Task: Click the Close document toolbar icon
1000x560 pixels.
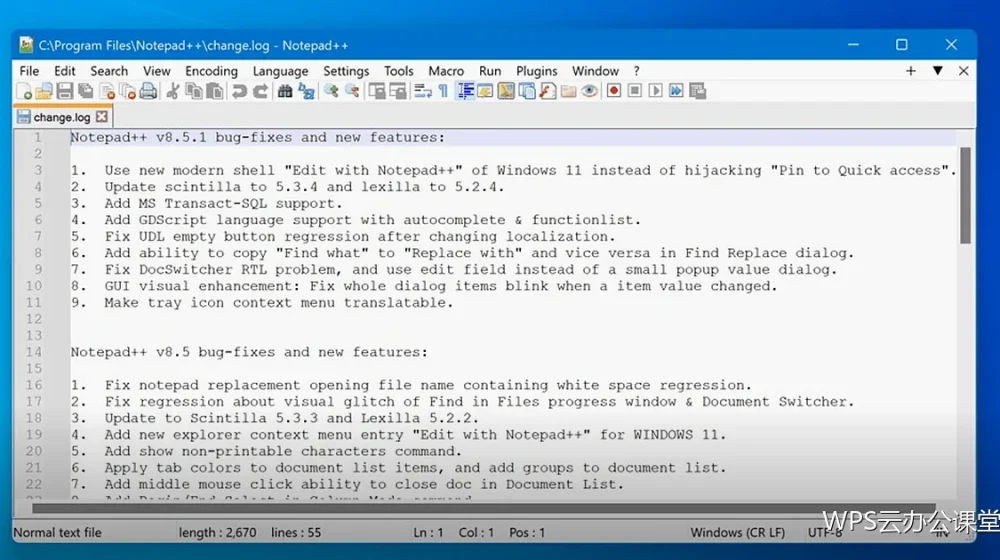Action: coord(107,91)
